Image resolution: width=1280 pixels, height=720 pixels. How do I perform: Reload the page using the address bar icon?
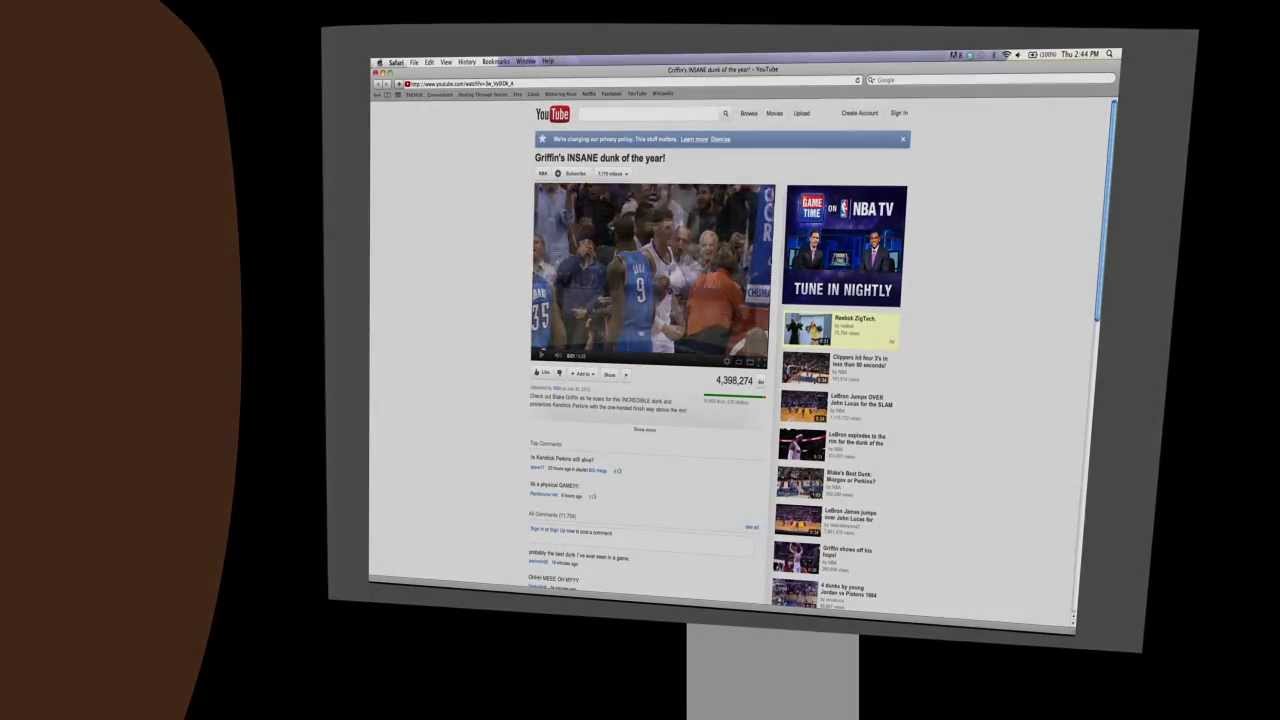(x=858, y=80)
